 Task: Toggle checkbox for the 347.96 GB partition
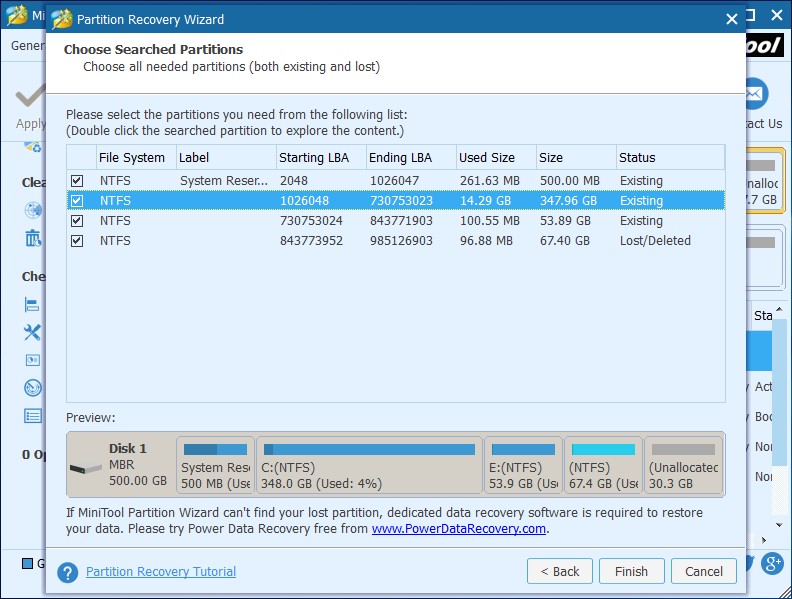77,201
